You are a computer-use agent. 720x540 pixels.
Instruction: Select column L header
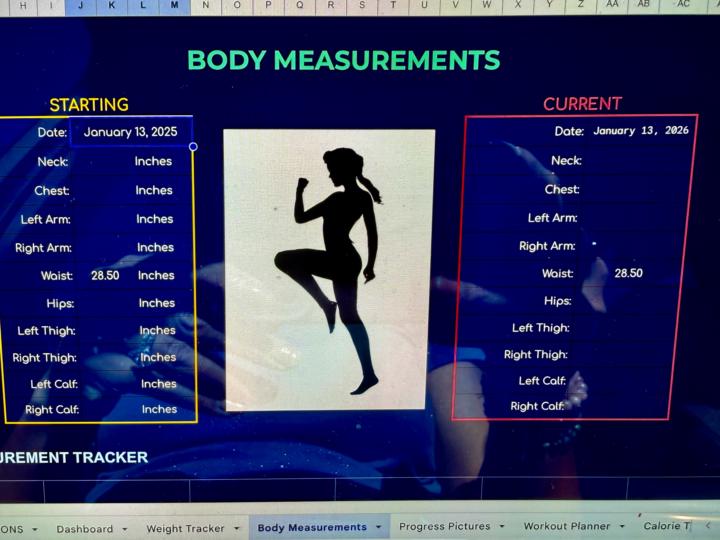tap(143, 6)
